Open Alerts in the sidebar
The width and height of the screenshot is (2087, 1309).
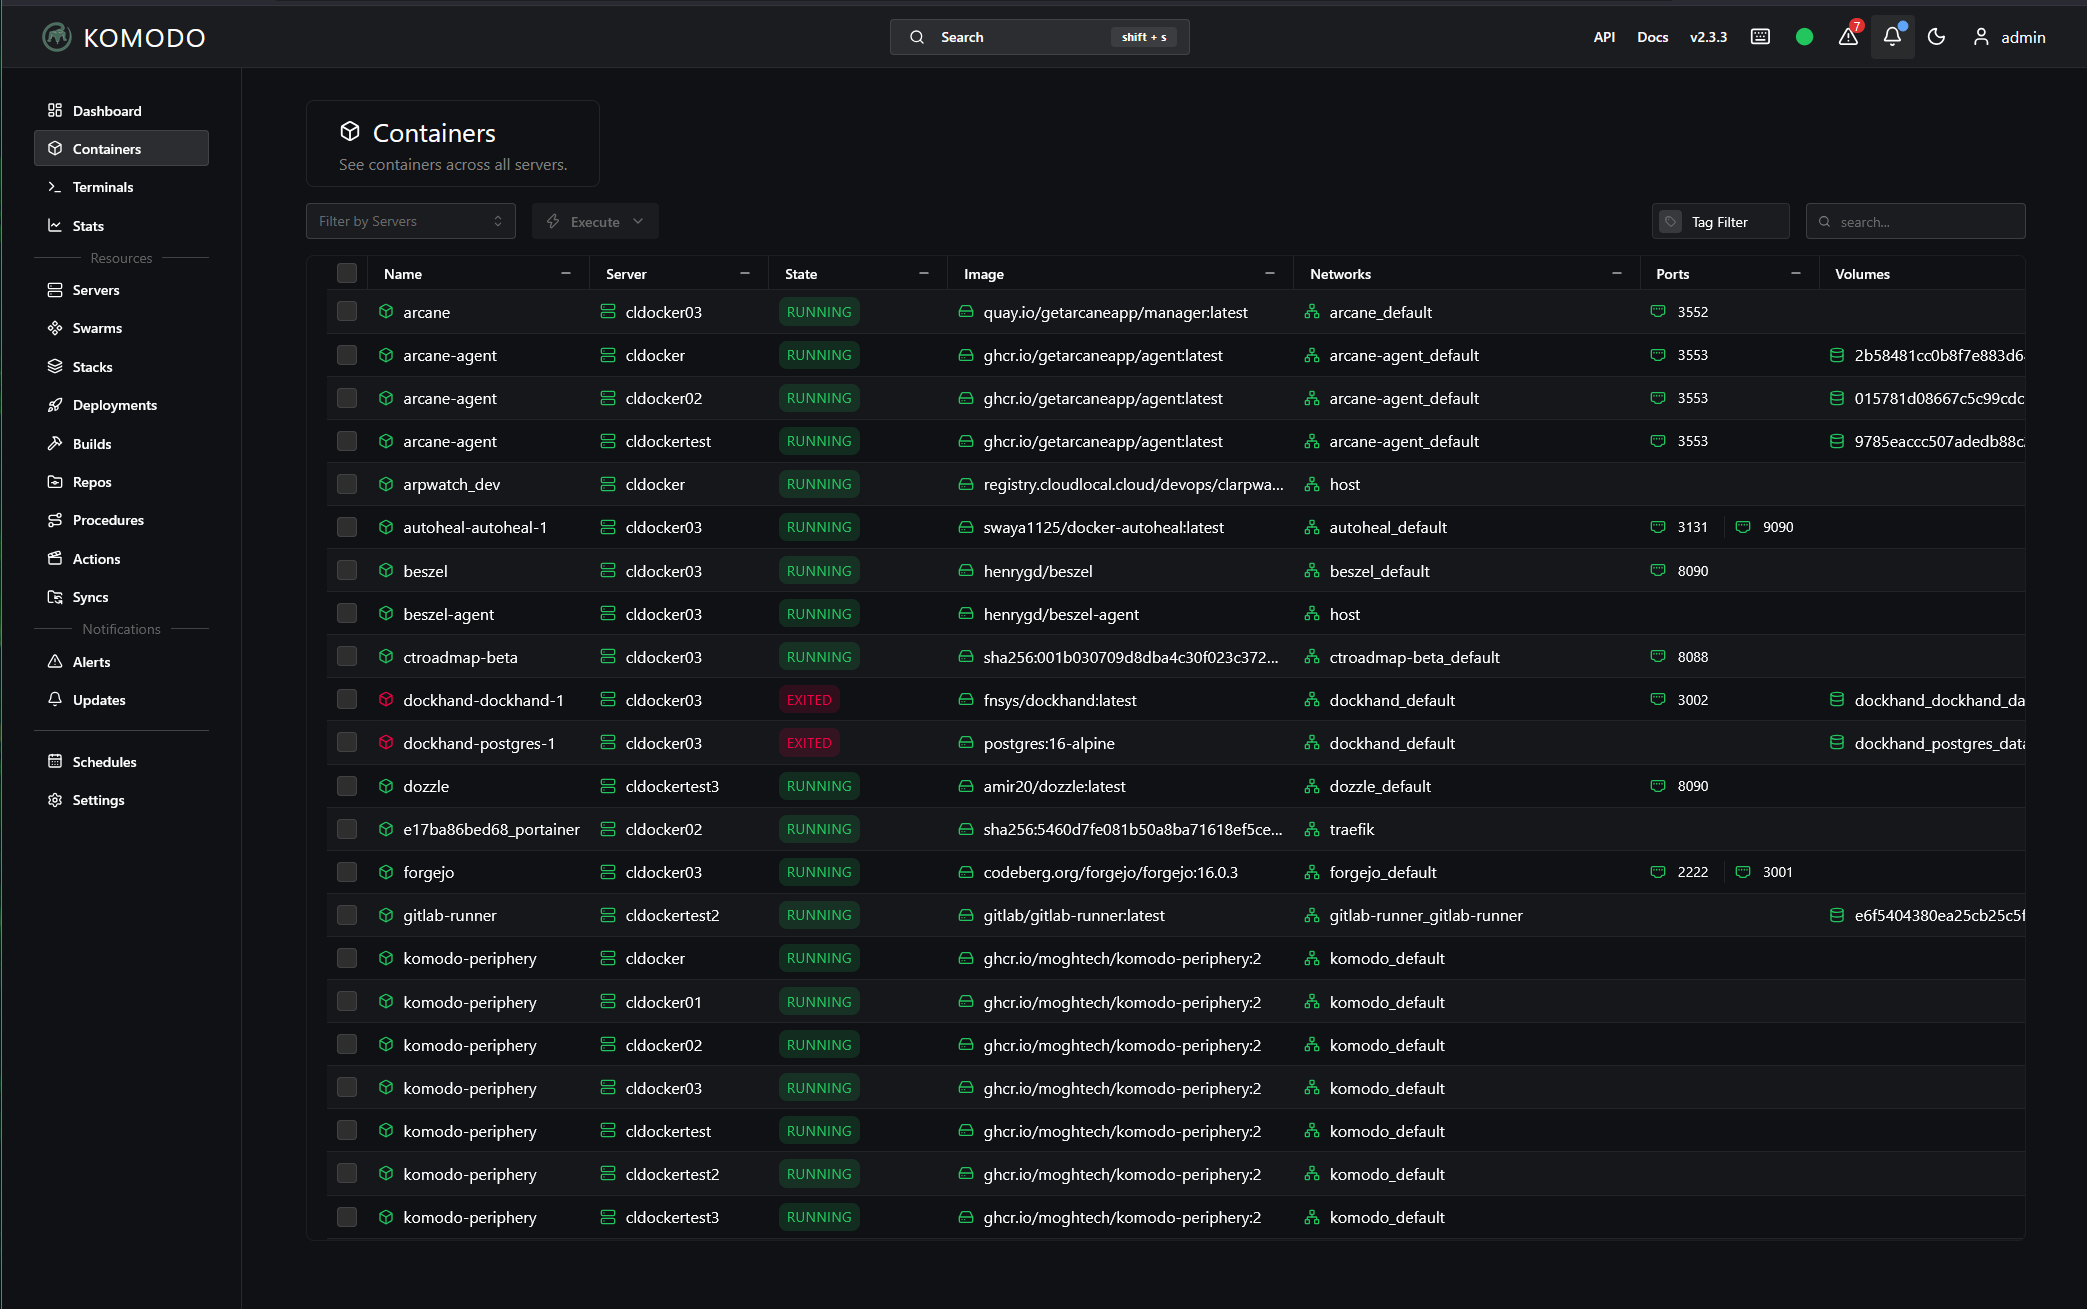(121, 662)
